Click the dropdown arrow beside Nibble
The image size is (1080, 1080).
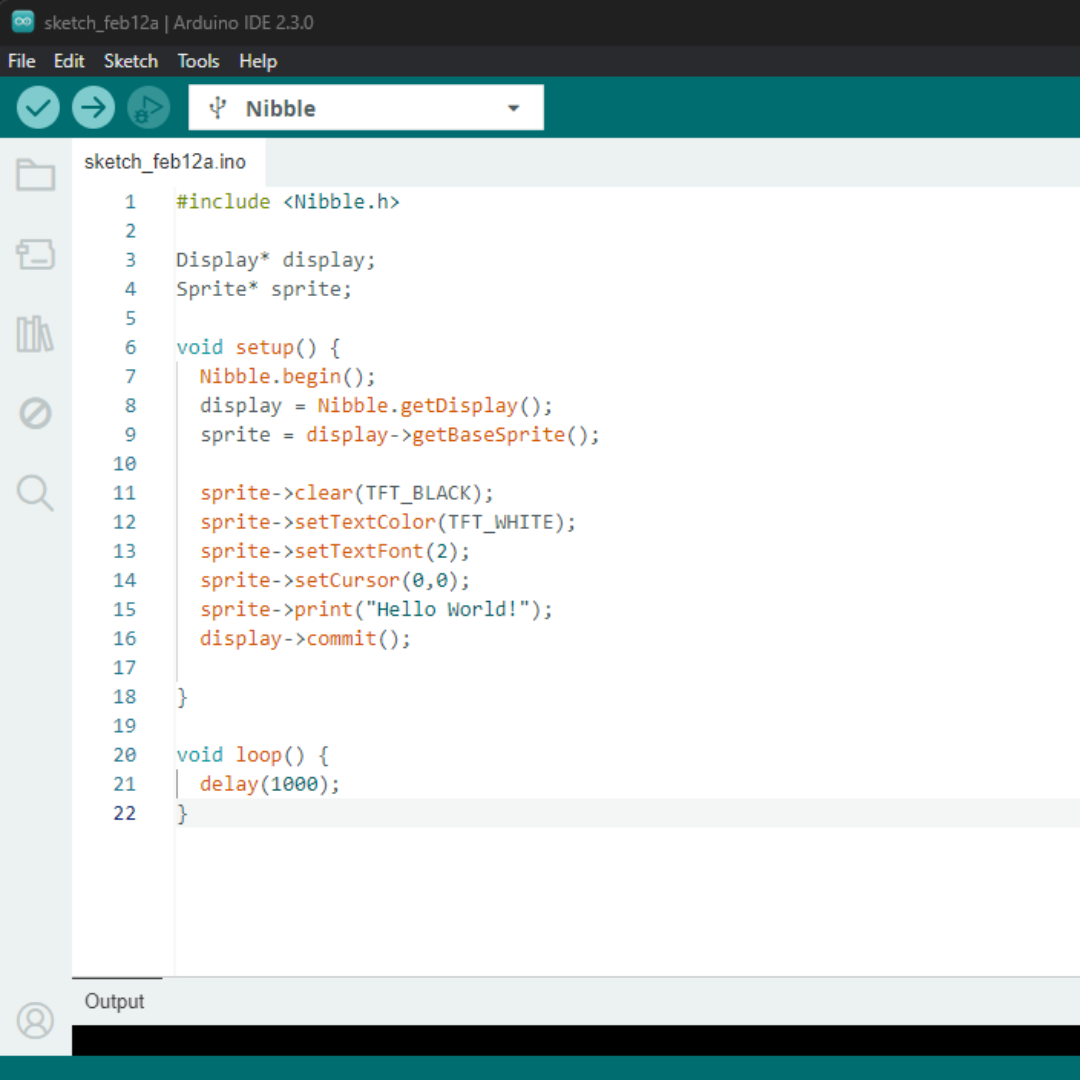tap(514, 108)
